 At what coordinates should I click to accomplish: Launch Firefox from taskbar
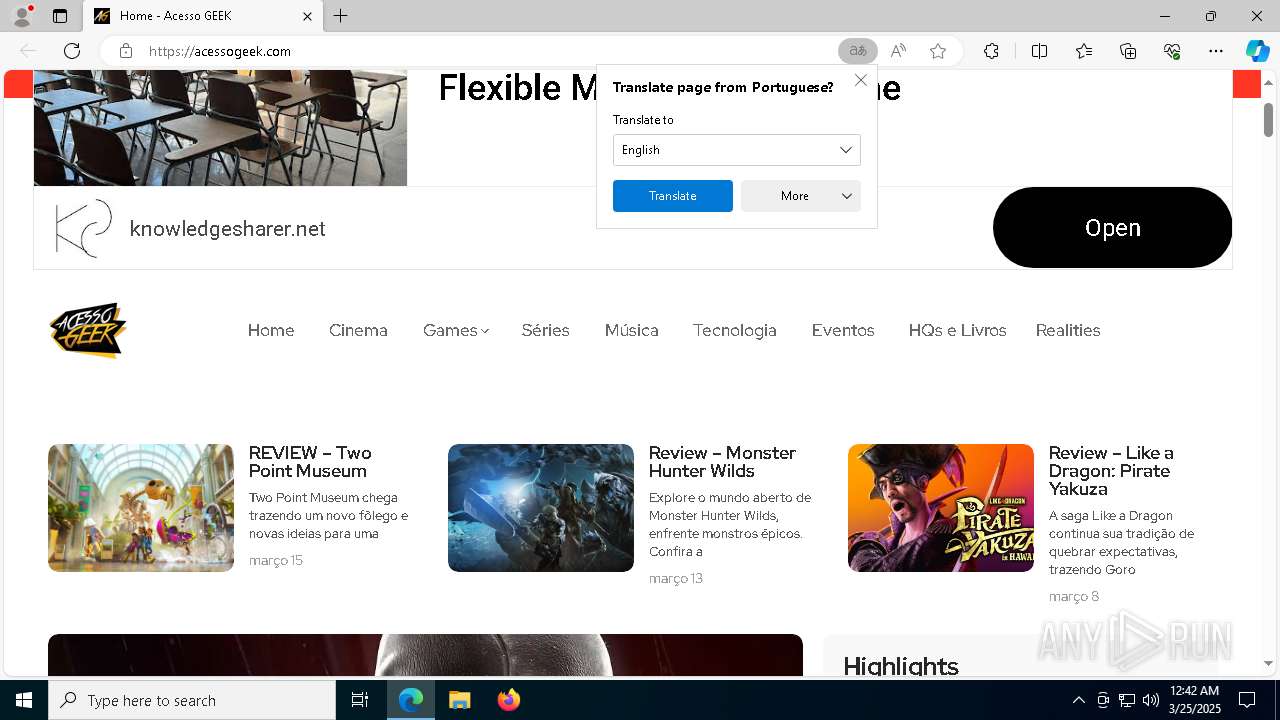(509, 700)
